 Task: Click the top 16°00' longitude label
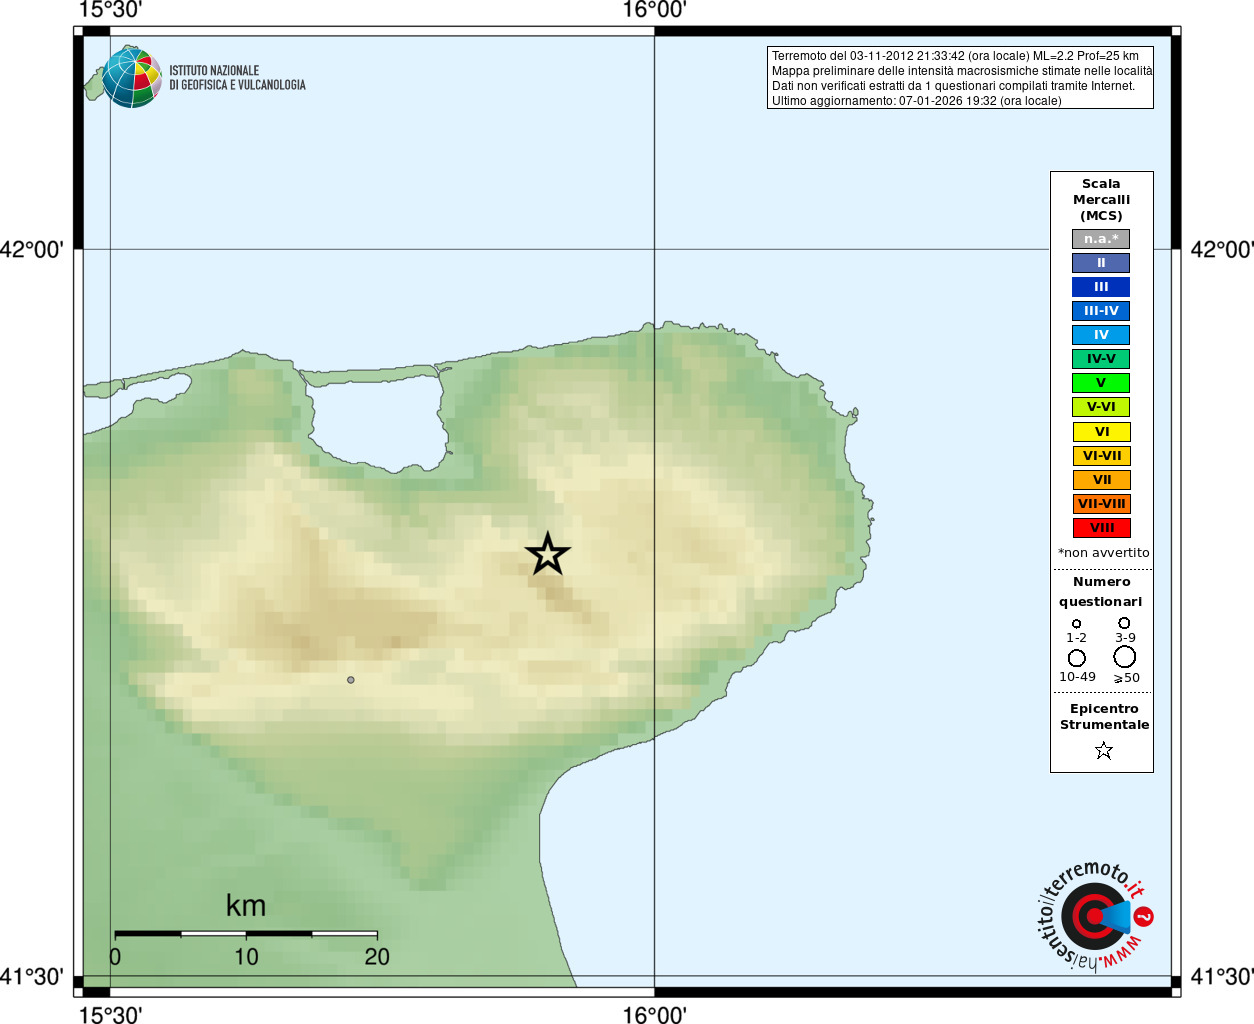coord(654,10)
